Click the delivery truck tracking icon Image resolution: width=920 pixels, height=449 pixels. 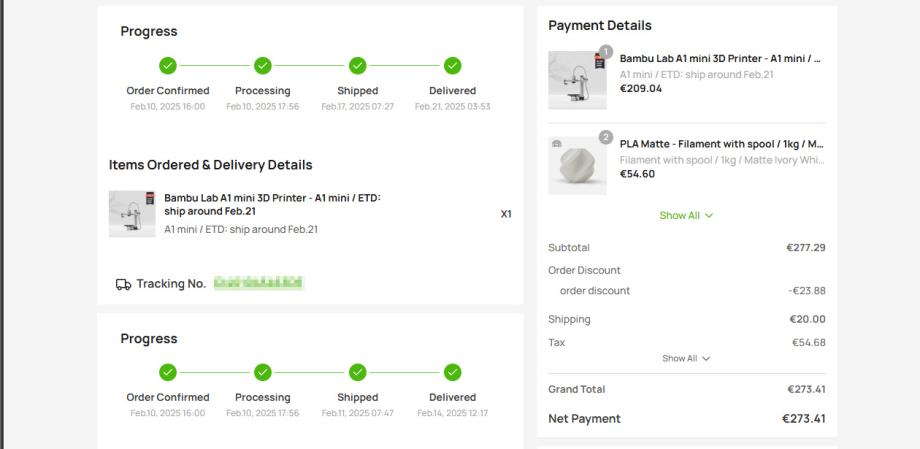coord(124,284)
